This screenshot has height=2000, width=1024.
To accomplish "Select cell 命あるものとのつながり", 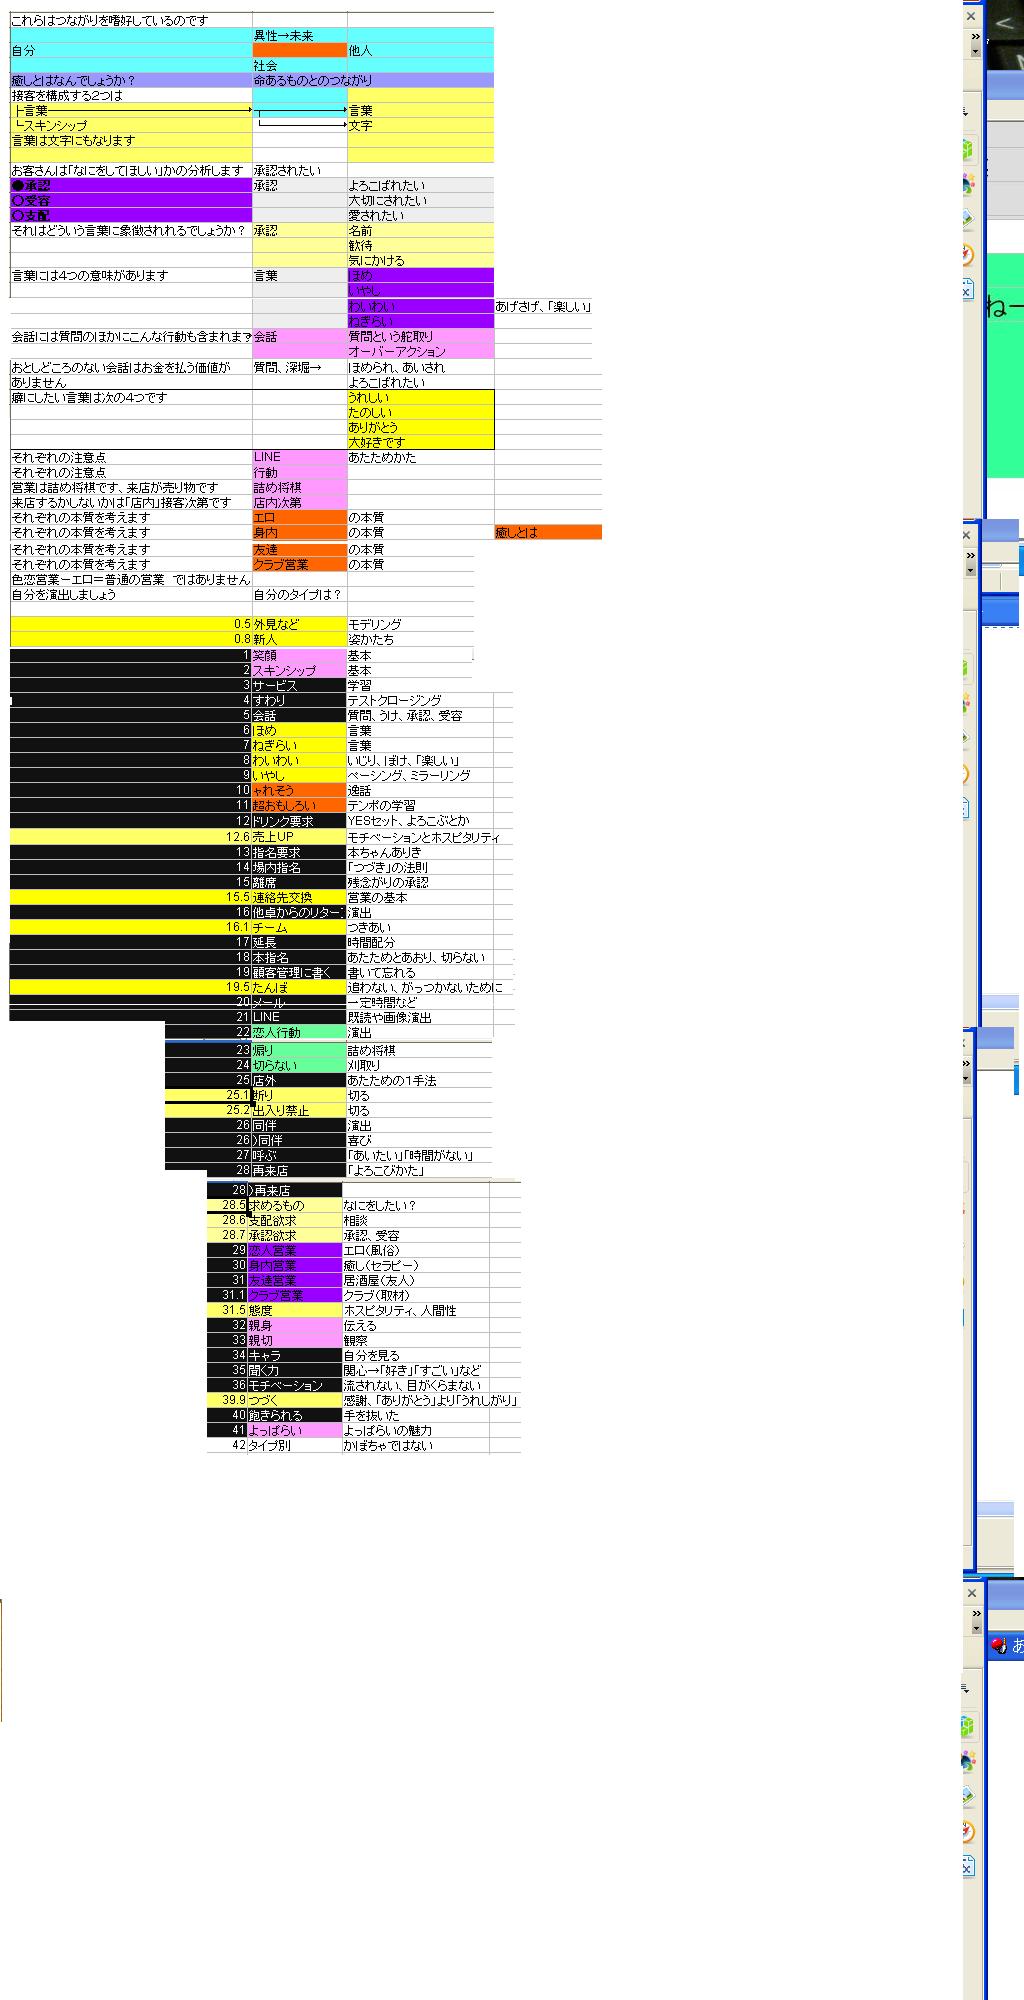I will pyautogui.click(x=373, y=80).
